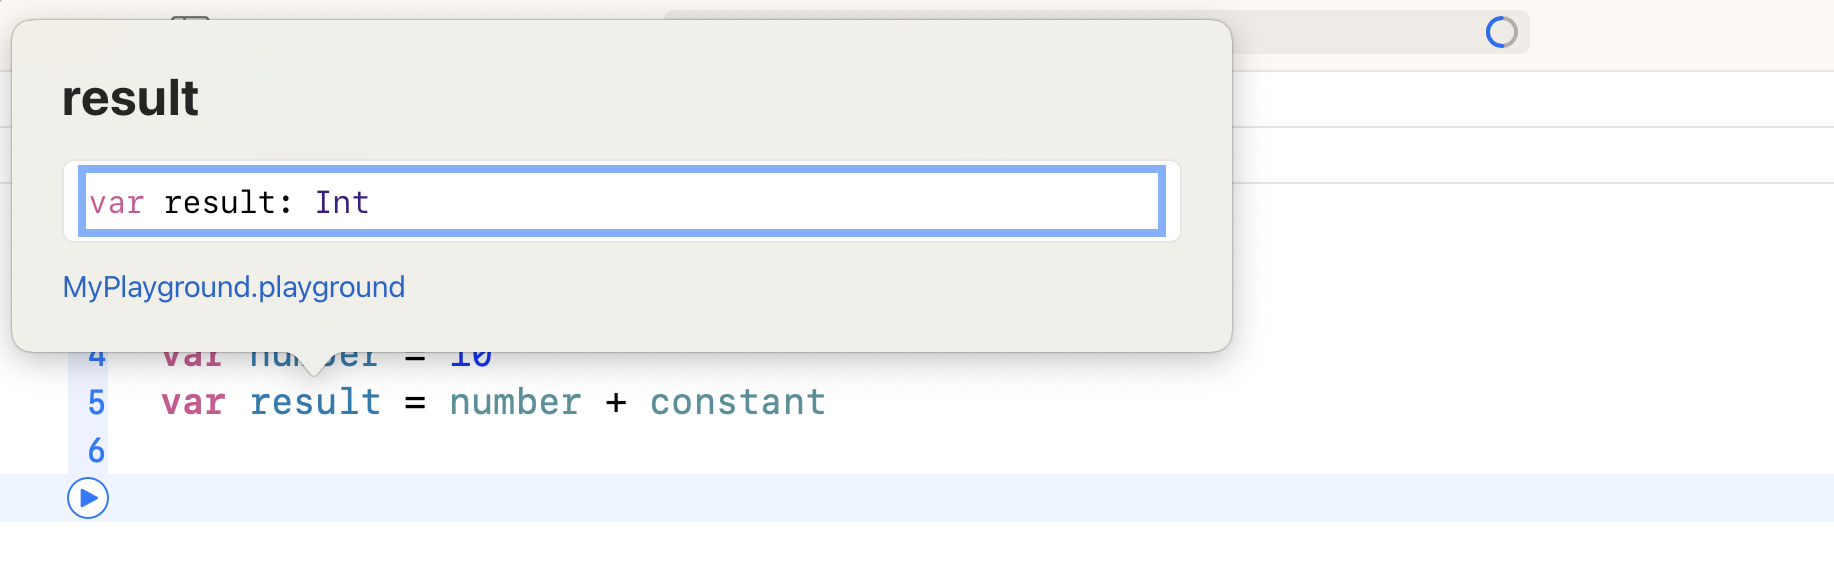1834x566 pixels.
Task: Click the equals sign on line 5
Action: [415, 402]
